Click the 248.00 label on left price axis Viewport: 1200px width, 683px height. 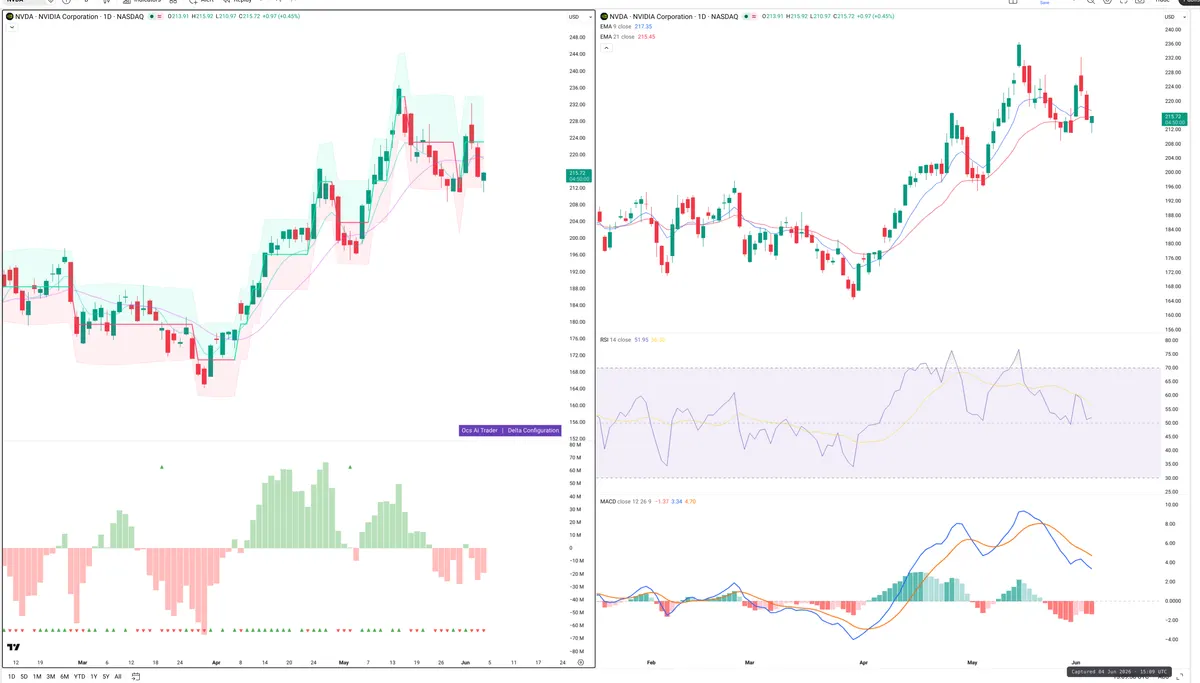coord(577,38)
